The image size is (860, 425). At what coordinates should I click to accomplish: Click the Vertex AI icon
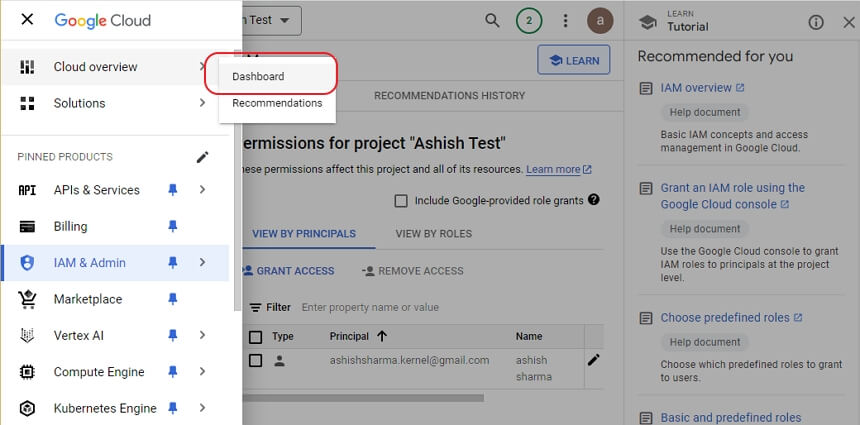(x=27, y=335)
